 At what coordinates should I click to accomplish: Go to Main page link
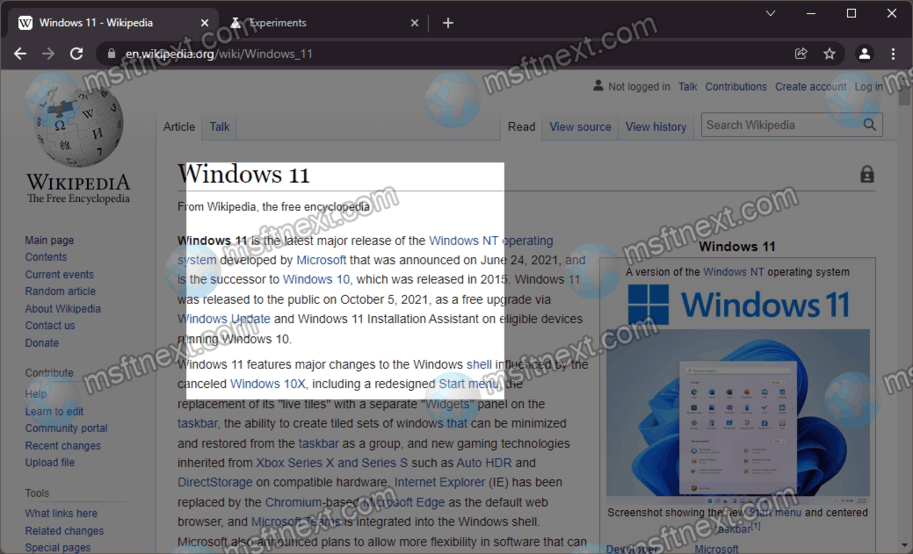pos(49,240)
